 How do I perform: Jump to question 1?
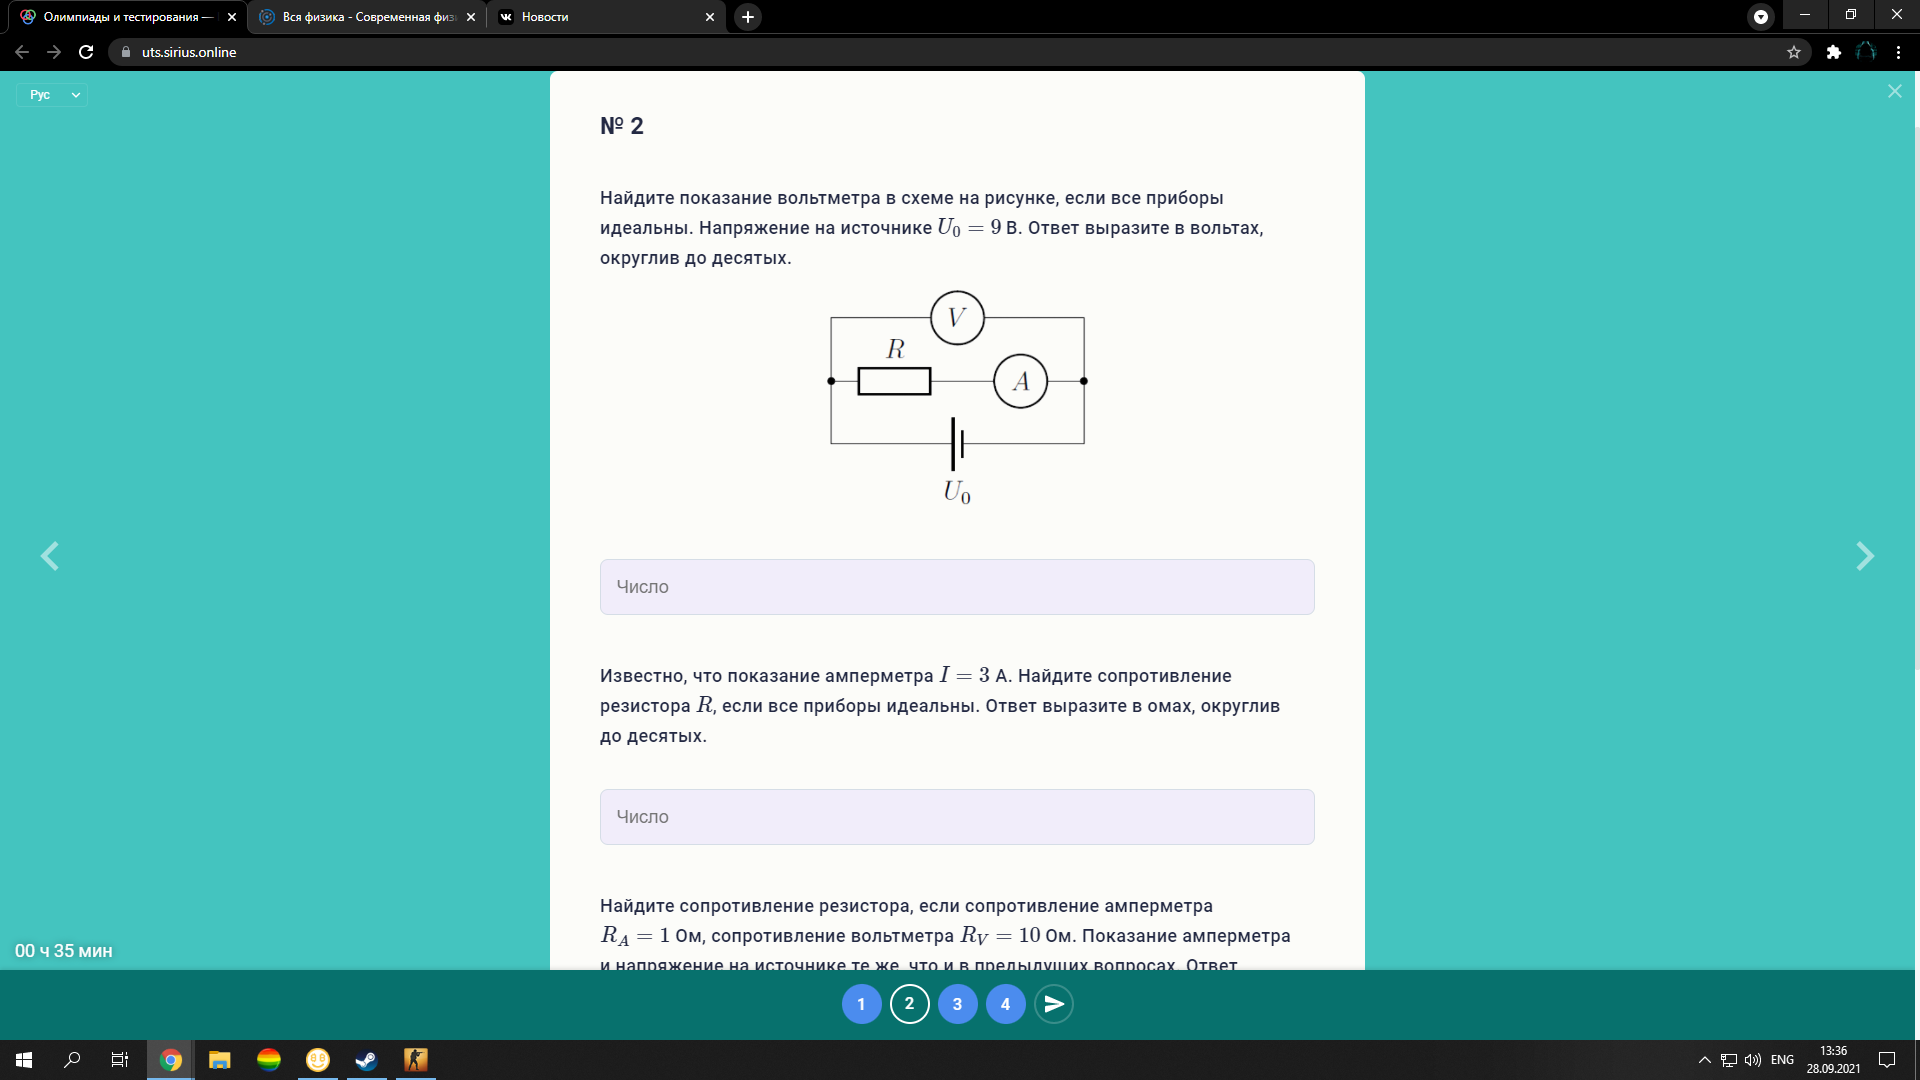[x=861, y=1004]
